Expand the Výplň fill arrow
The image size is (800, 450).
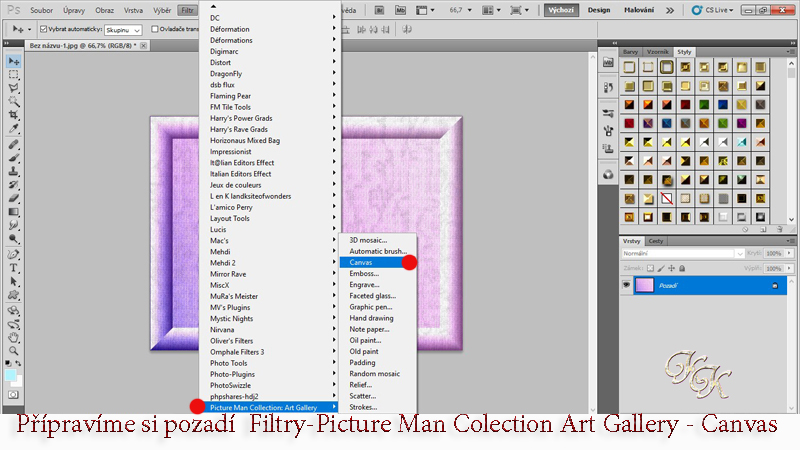(789, 268)
